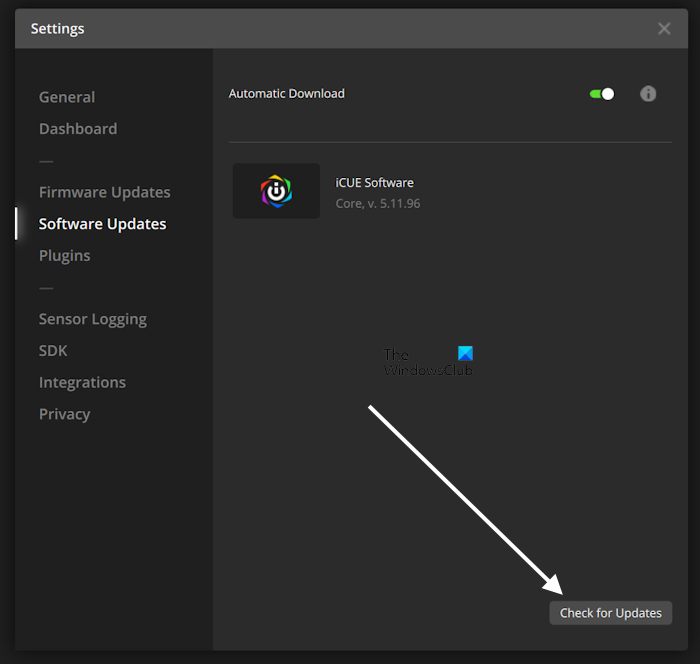
Task: Select Software Updates in the sidebar
Action: pos(102,224)
